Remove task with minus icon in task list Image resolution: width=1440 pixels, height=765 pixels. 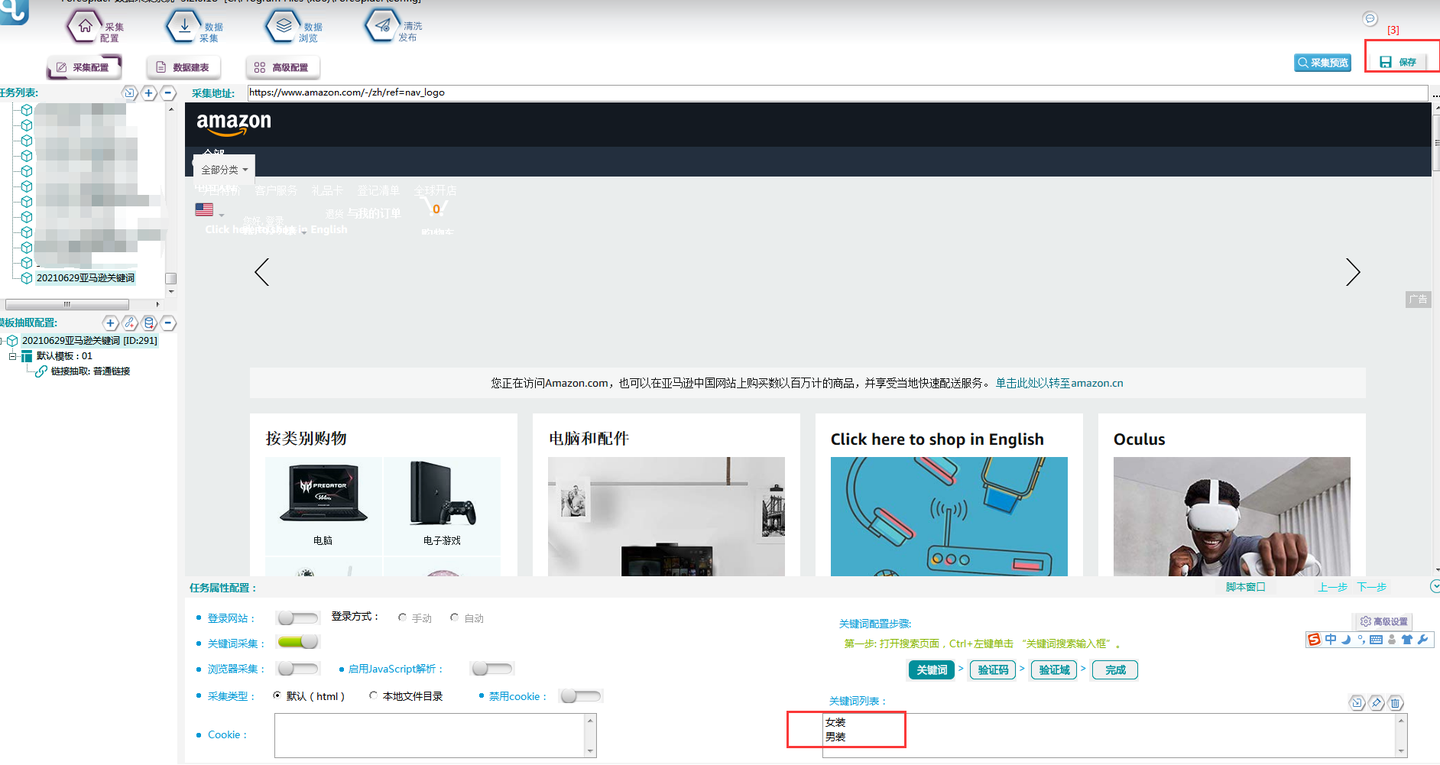pyautogui.click(x=168, y=93)
